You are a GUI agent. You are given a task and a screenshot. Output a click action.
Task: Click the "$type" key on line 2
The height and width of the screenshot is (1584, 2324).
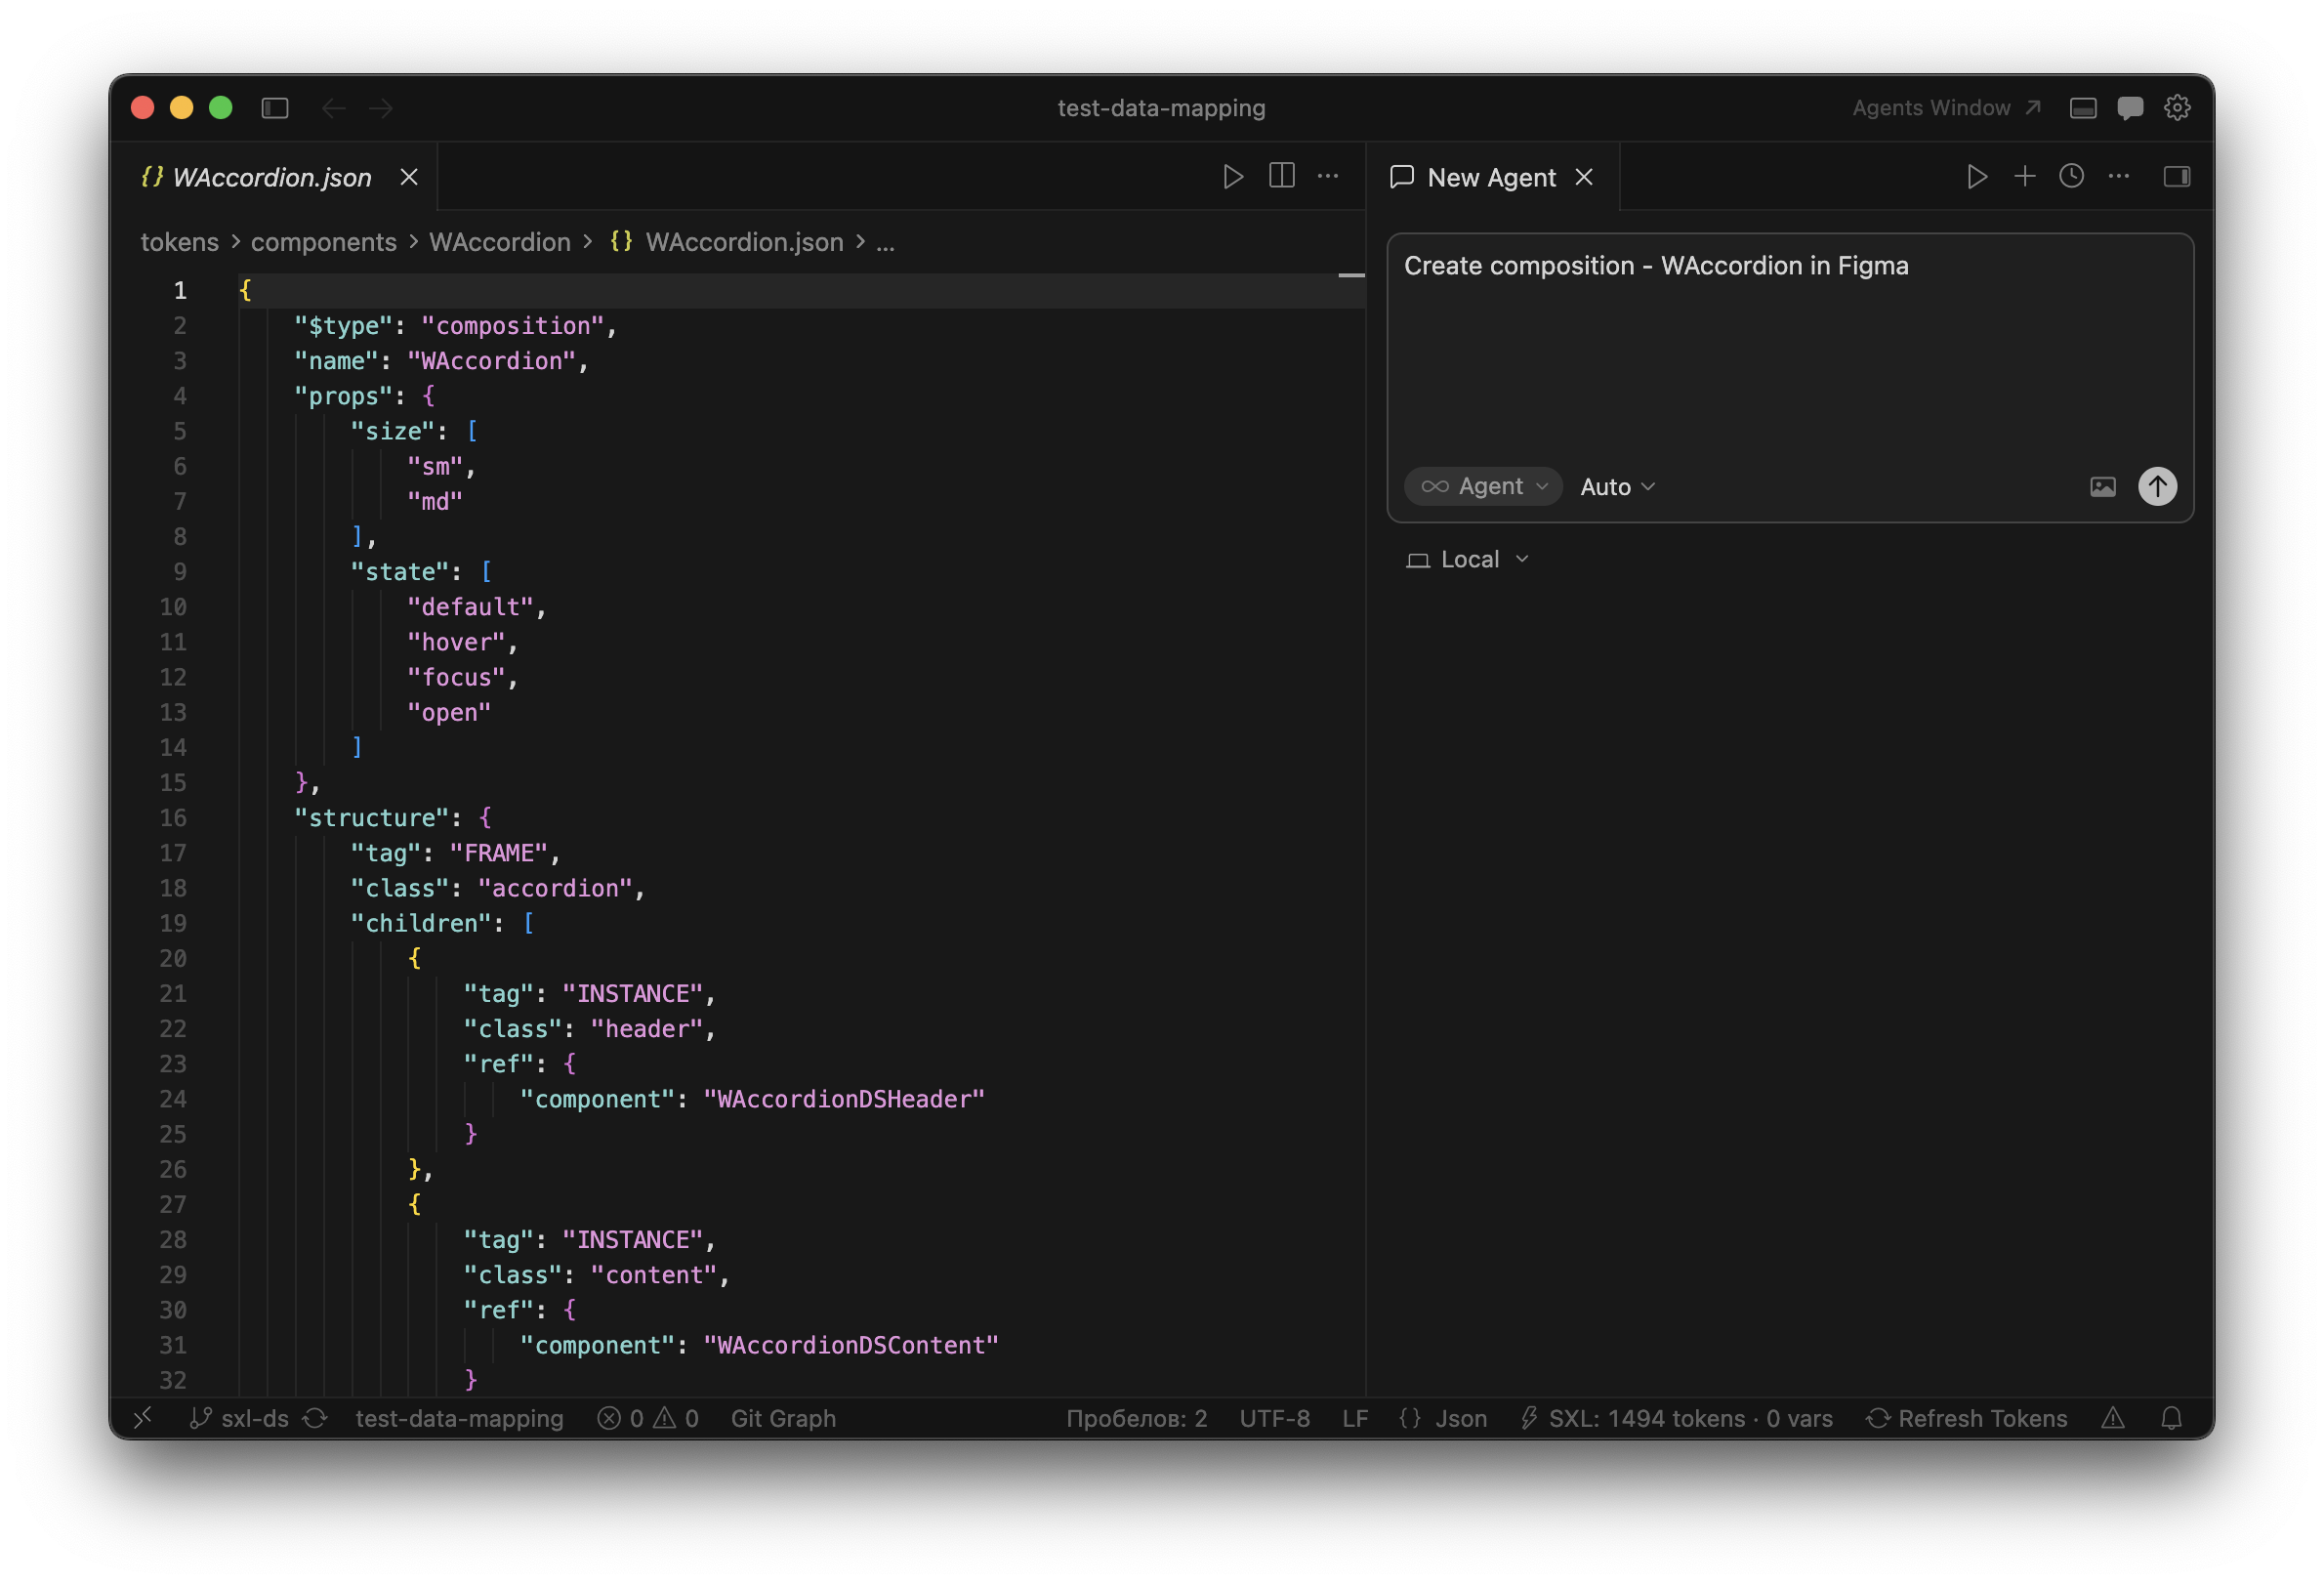pyautogui.click(x=343, y=326)
